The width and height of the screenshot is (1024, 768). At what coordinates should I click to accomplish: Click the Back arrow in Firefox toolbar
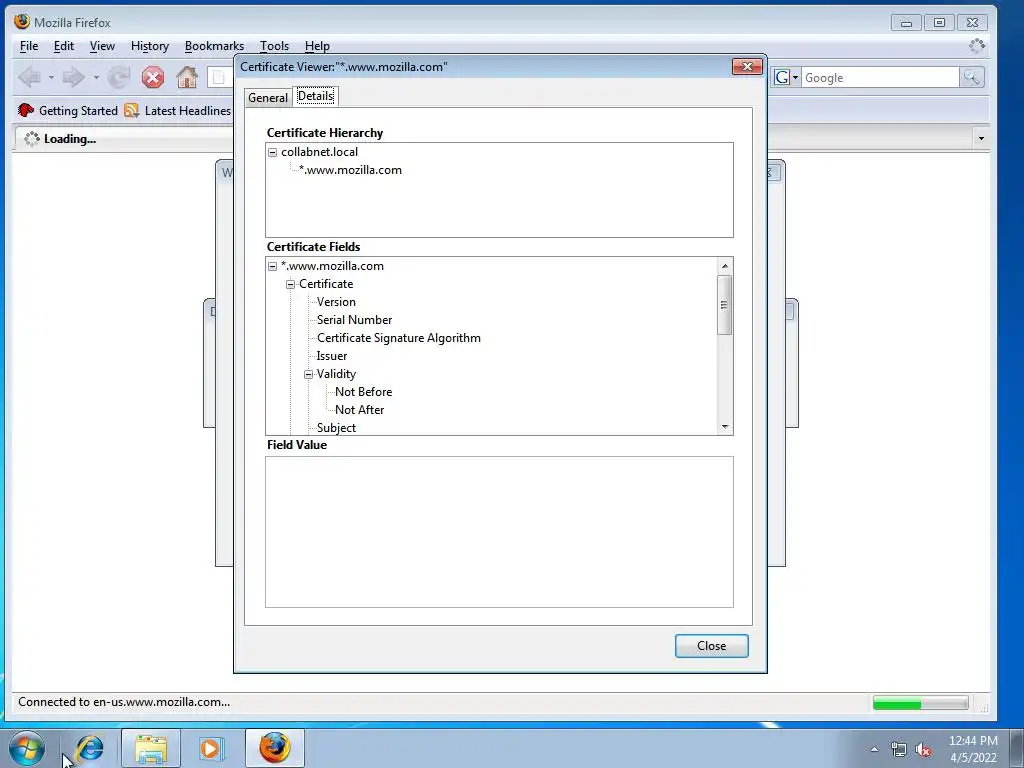29,78
